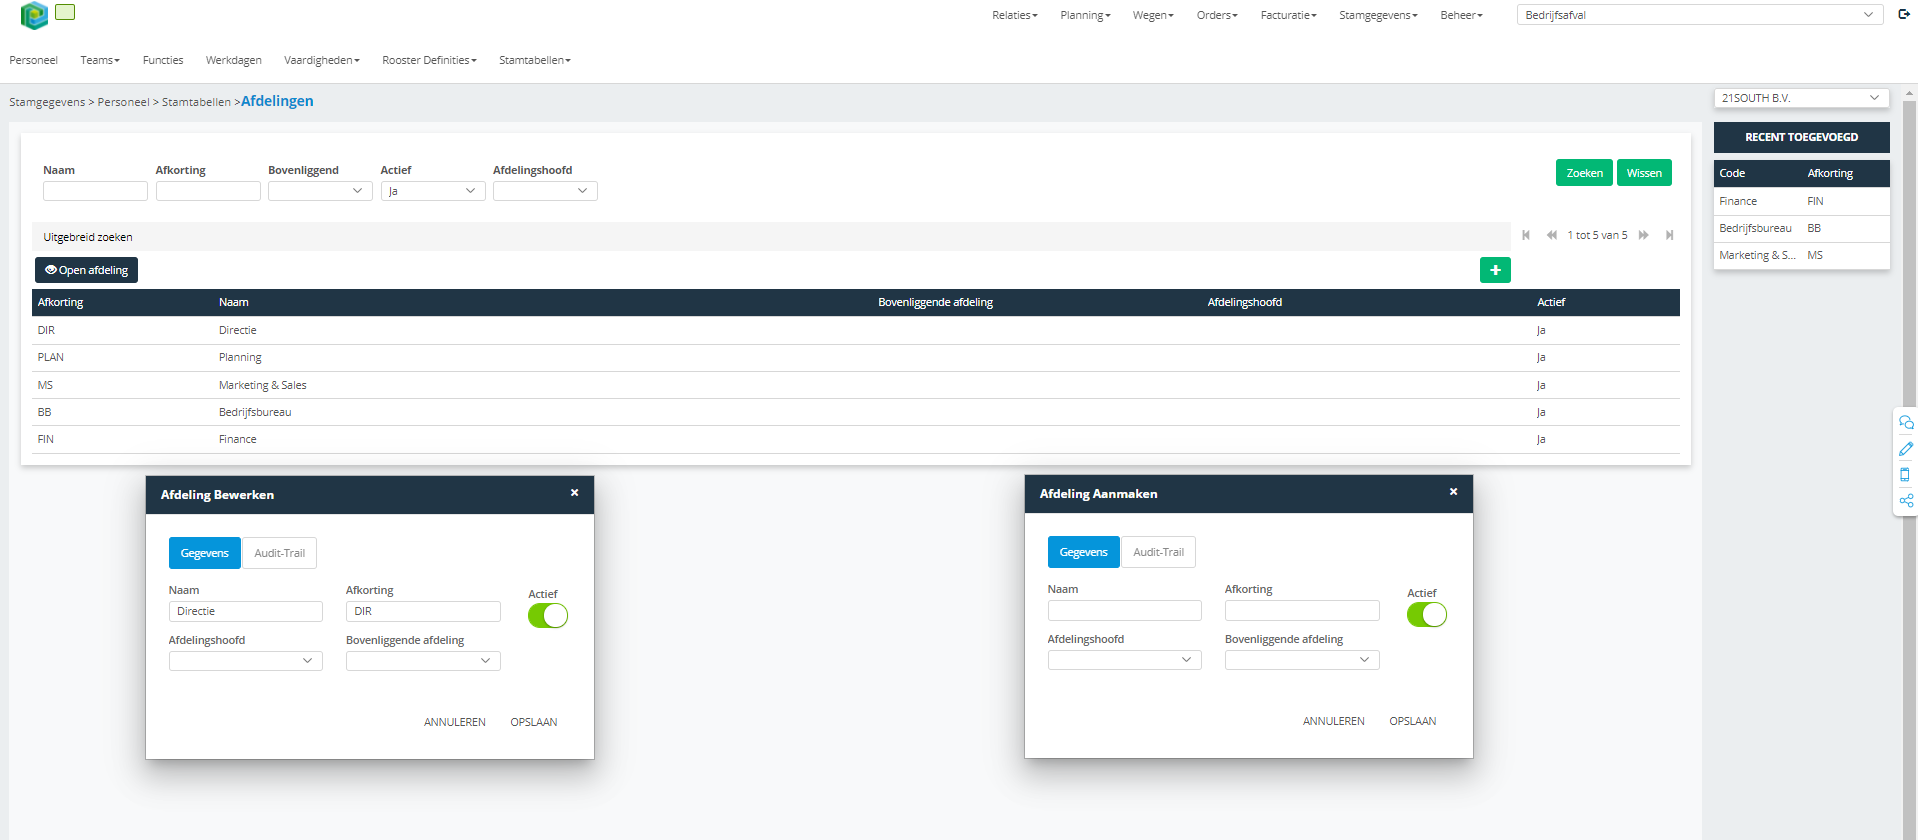The height and width of the screenshot is (840, 1918).
Task: Click the share icon in side widget
Action: 1906,501
